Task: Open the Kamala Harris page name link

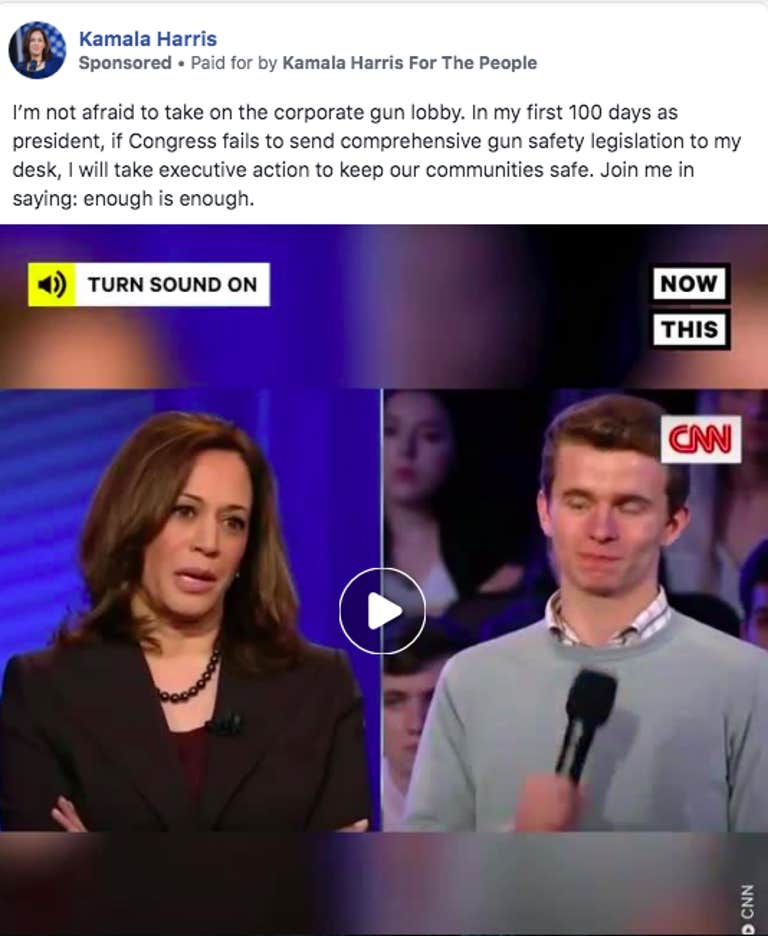Action: point(148,39)
